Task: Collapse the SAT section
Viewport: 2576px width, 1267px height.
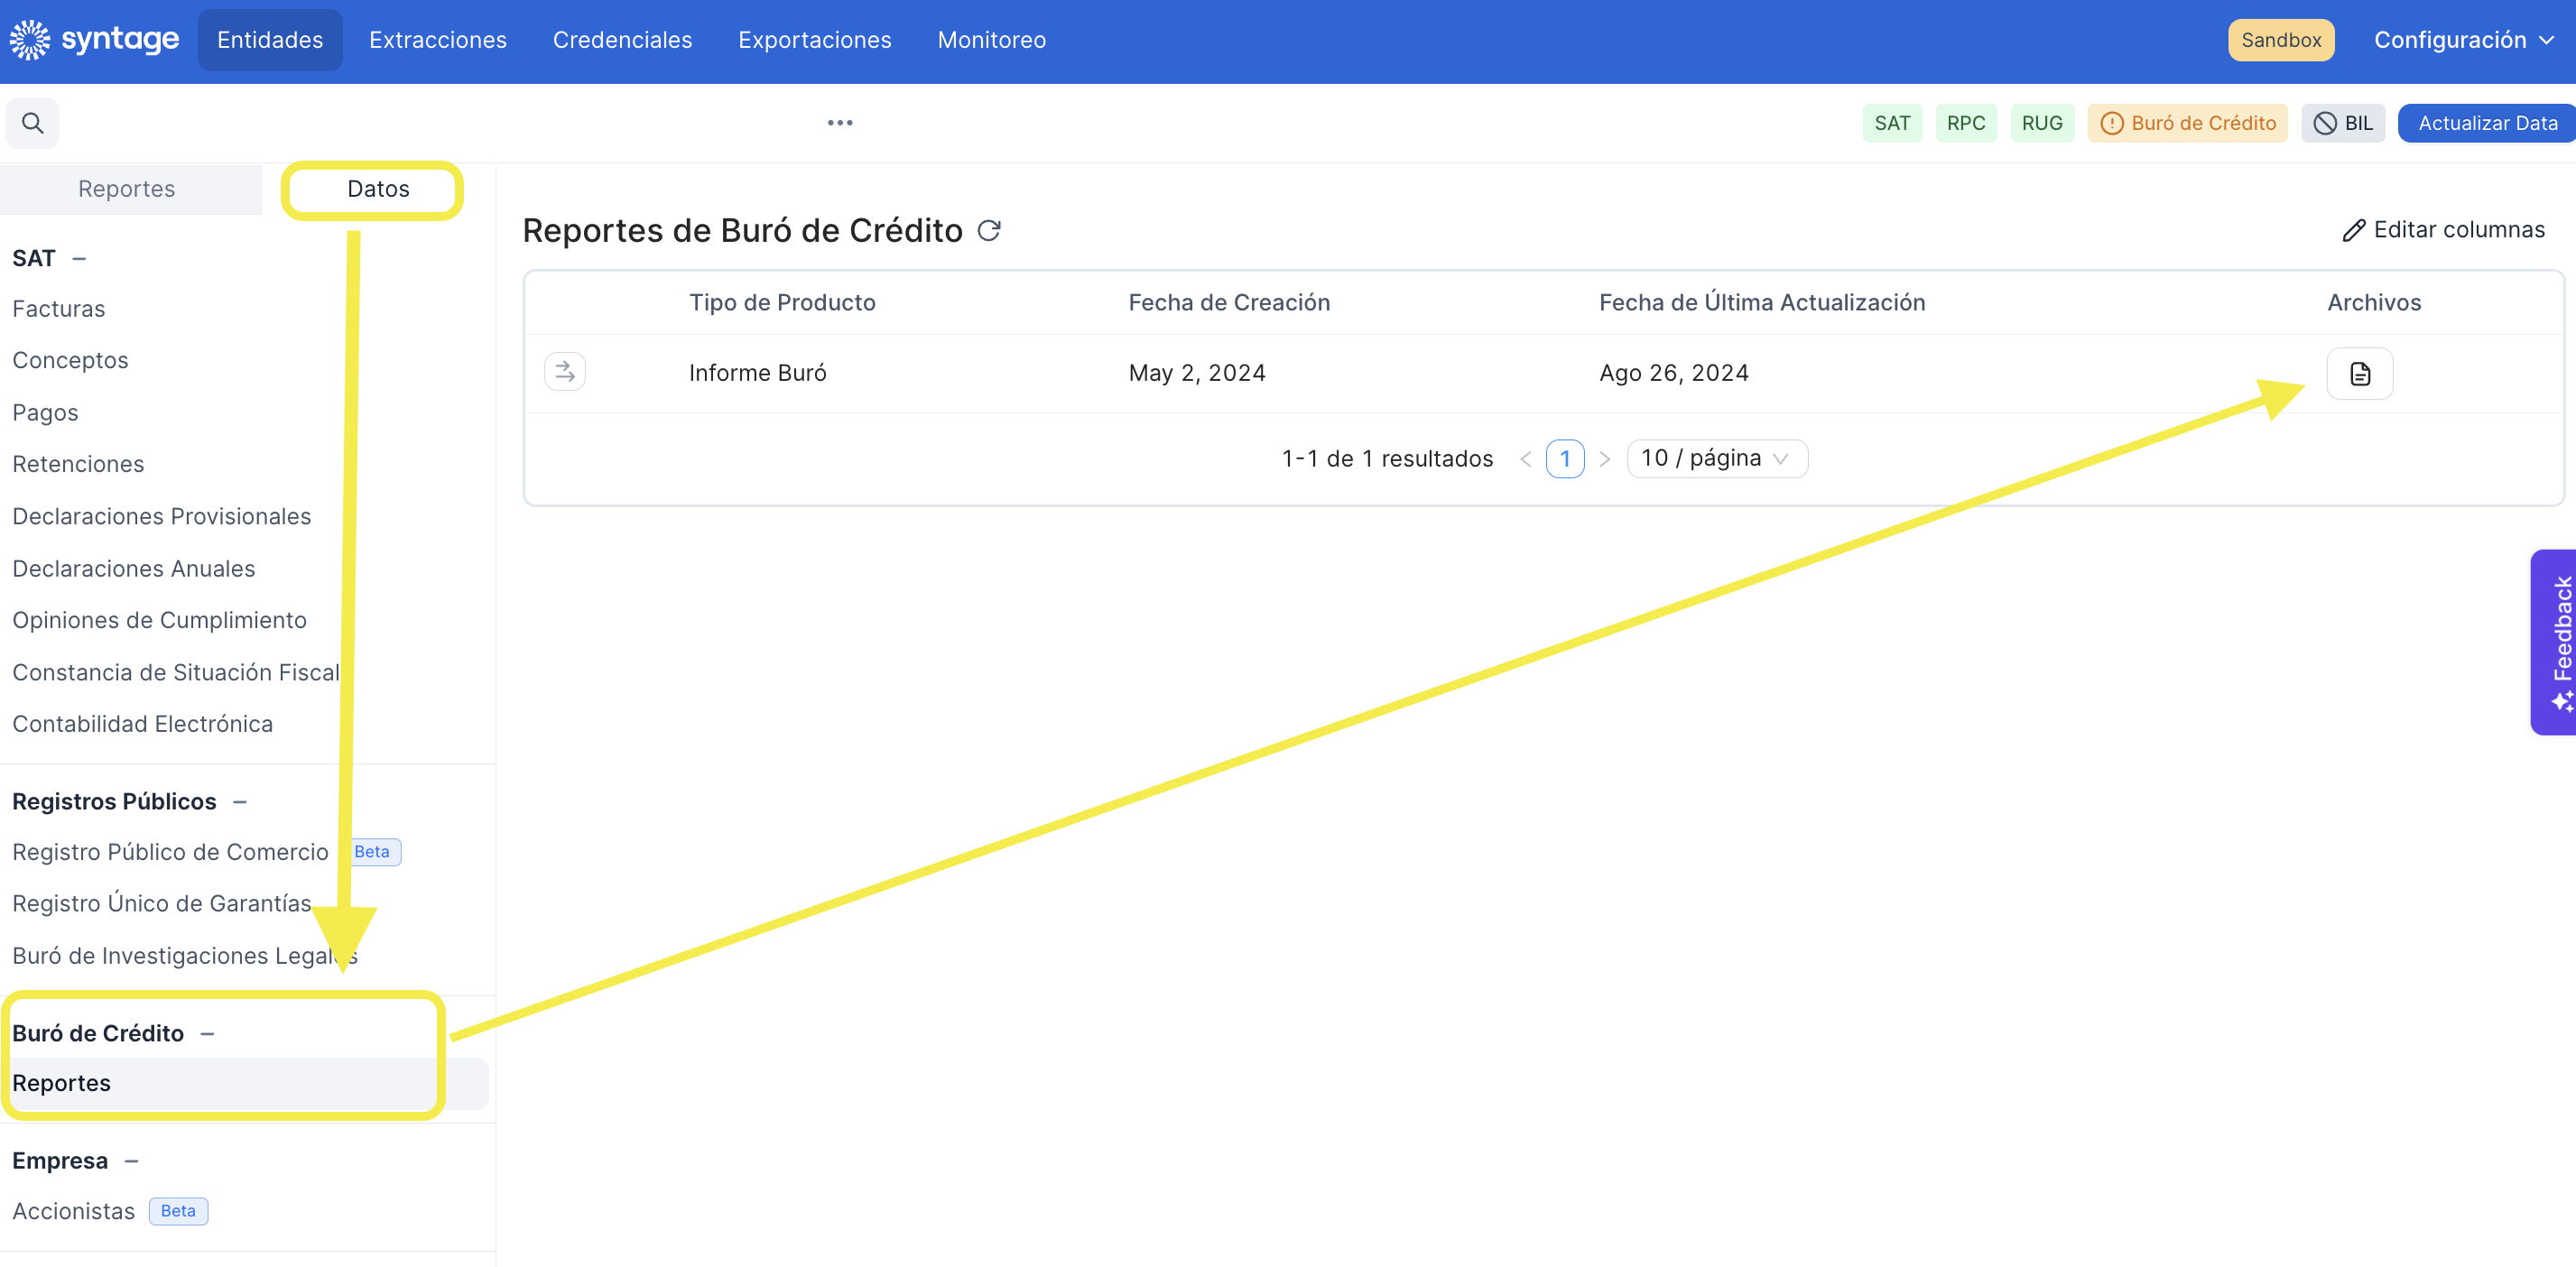Action: [x=80, y=259]
